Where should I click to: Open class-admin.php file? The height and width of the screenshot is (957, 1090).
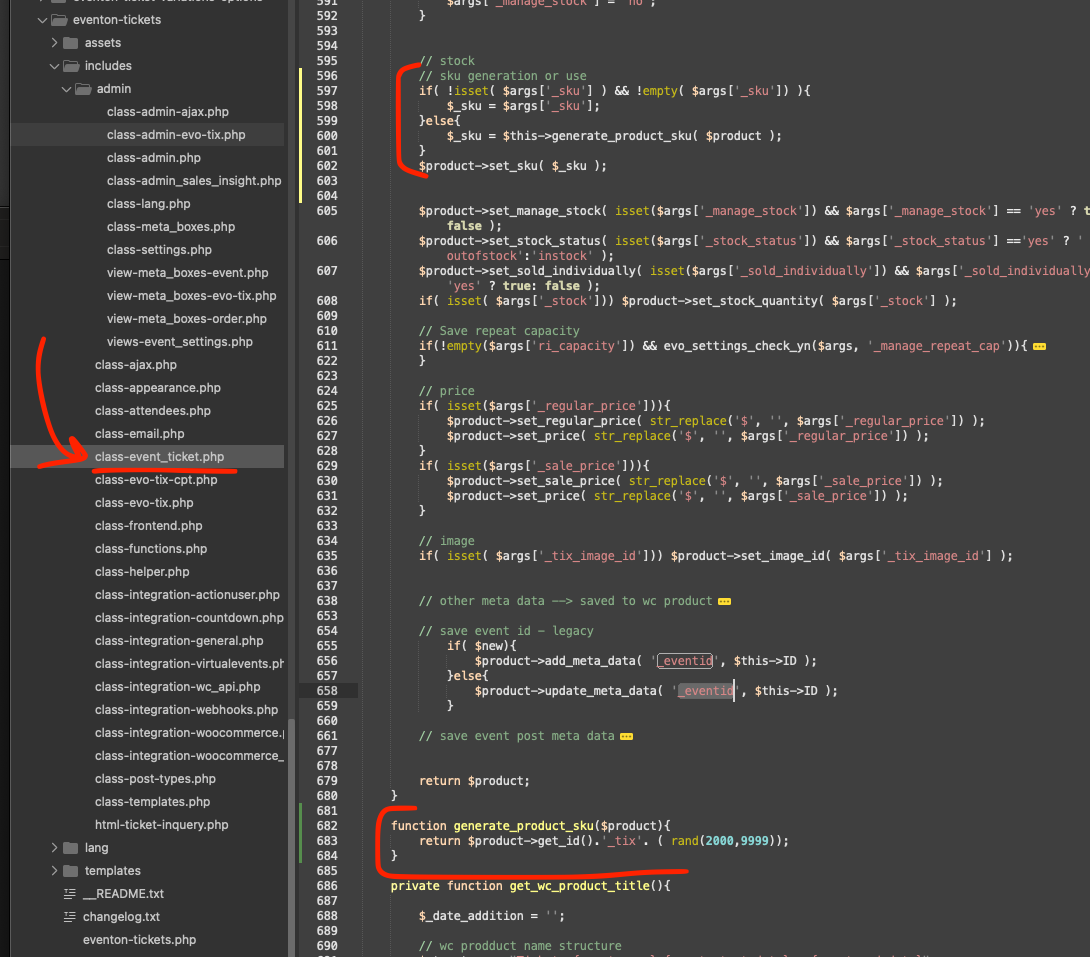pyautogui.click(x=154, y=158)
